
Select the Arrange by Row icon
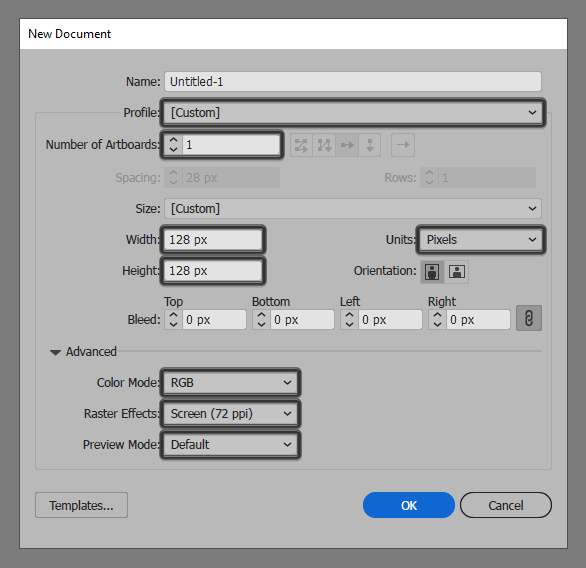tap(347, 145)
